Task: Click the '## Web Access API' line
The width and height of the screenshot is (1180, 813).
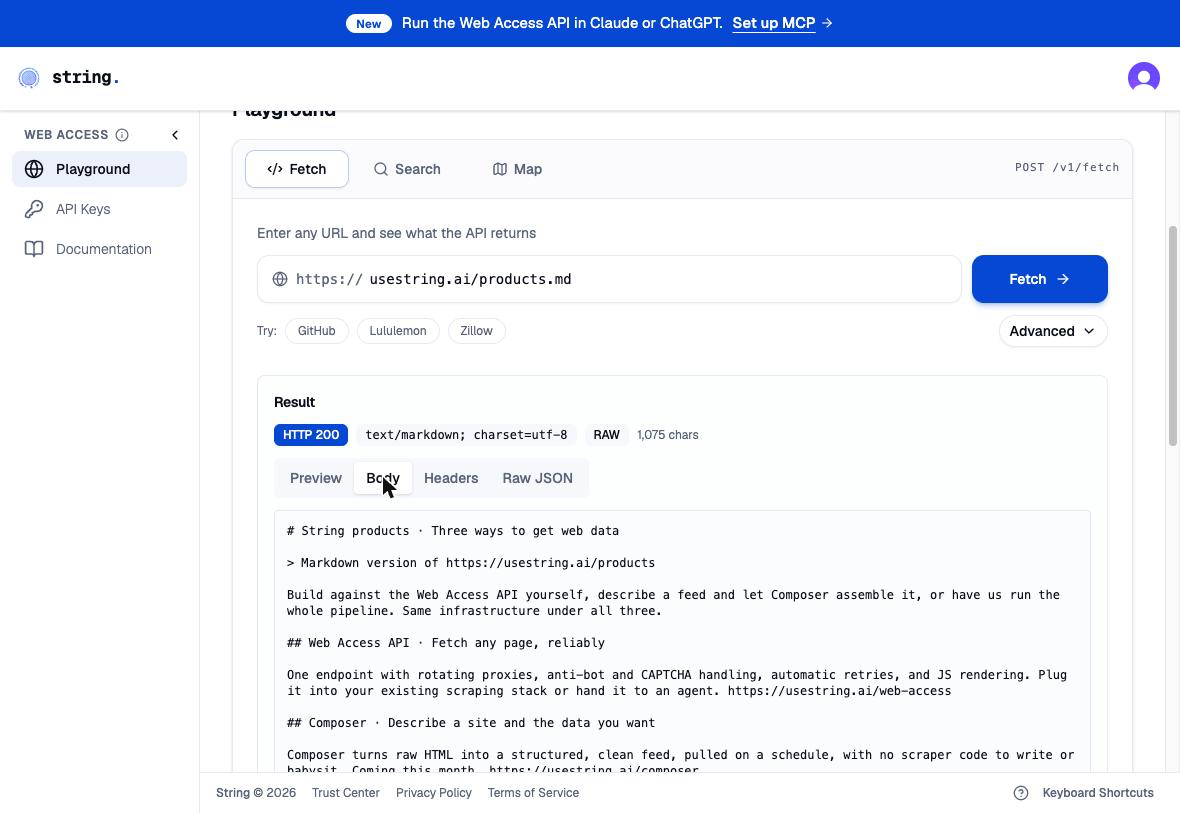Action: coord(446,643)
